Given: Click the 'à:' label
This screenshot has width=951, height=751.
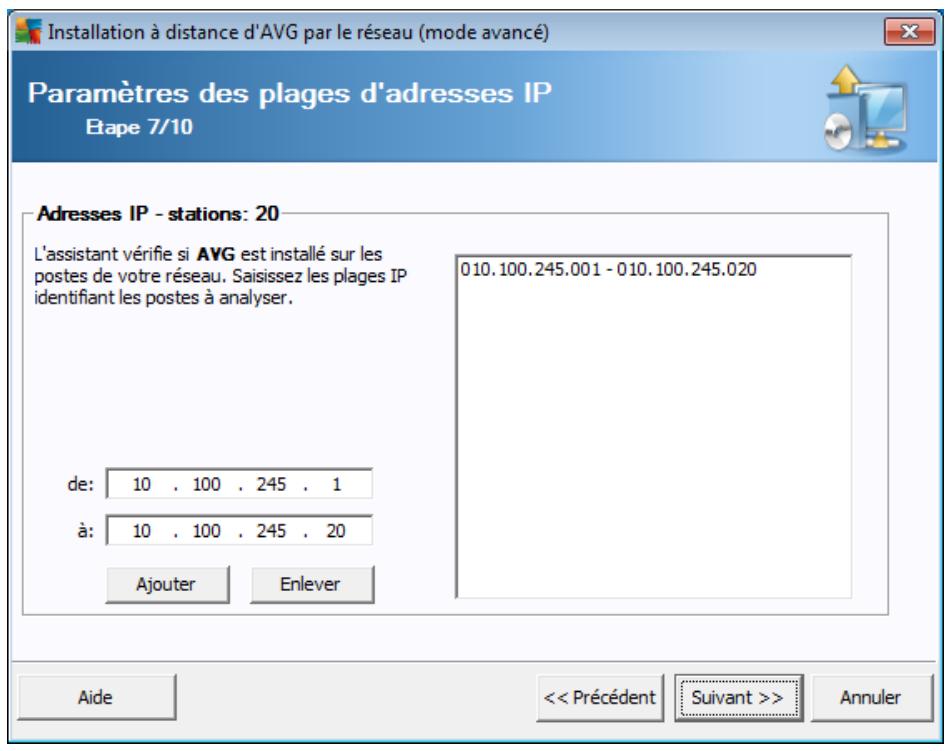Looking at the screenshot, I should pyautogui.click(x=86, y=531).
